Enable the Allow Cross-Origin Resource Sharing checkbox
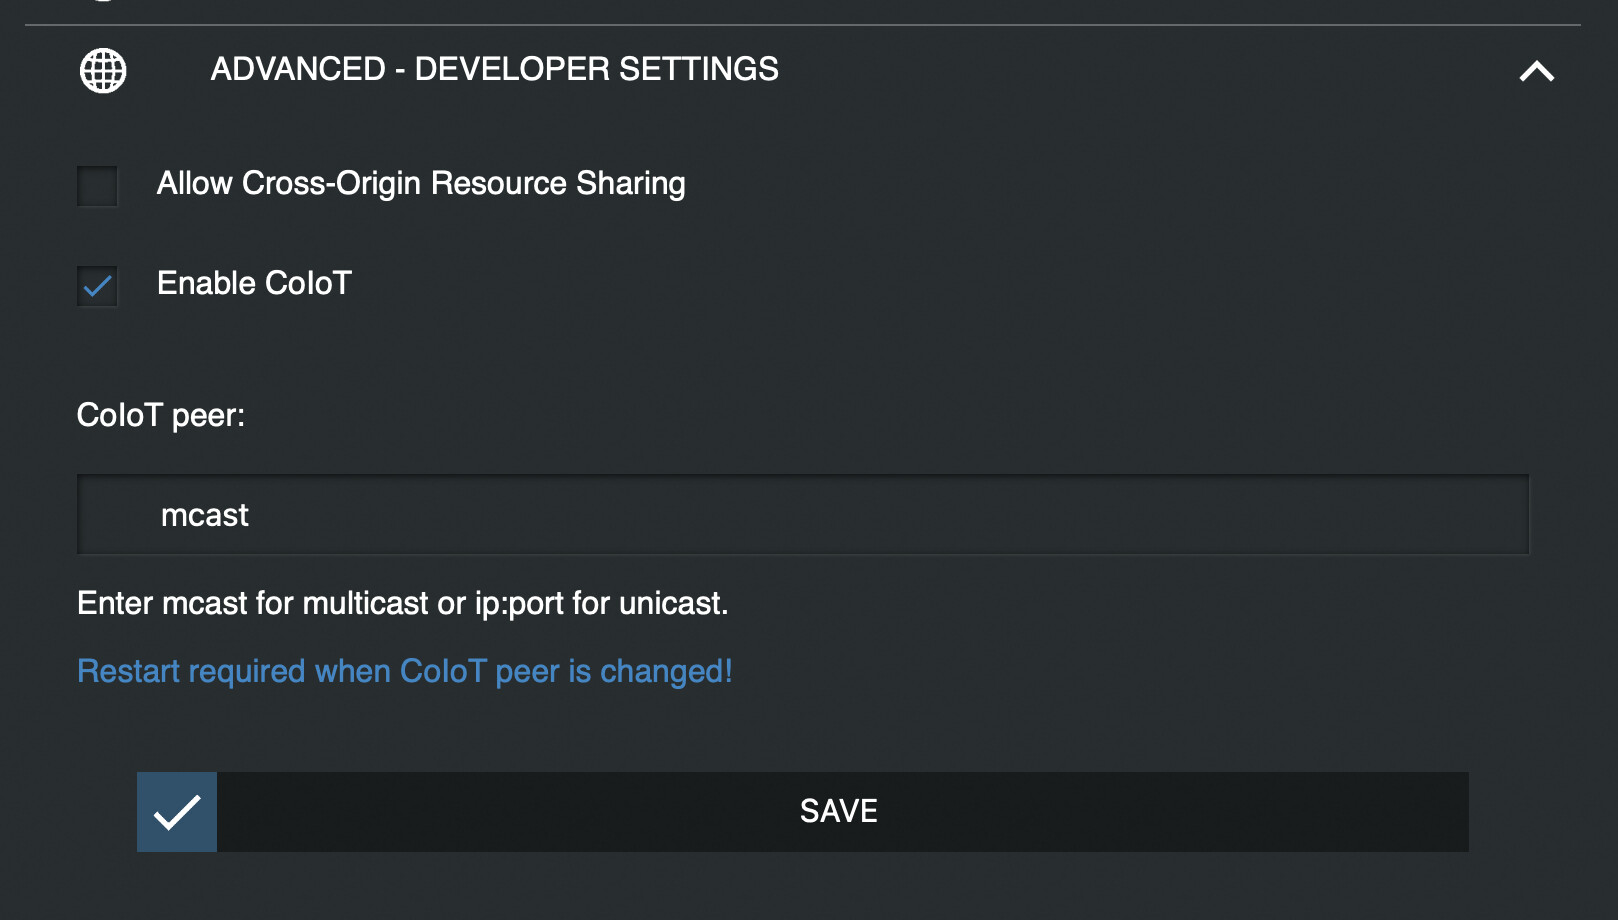The width and height of the screenshot is (1618, 920). tap(98, 186)
